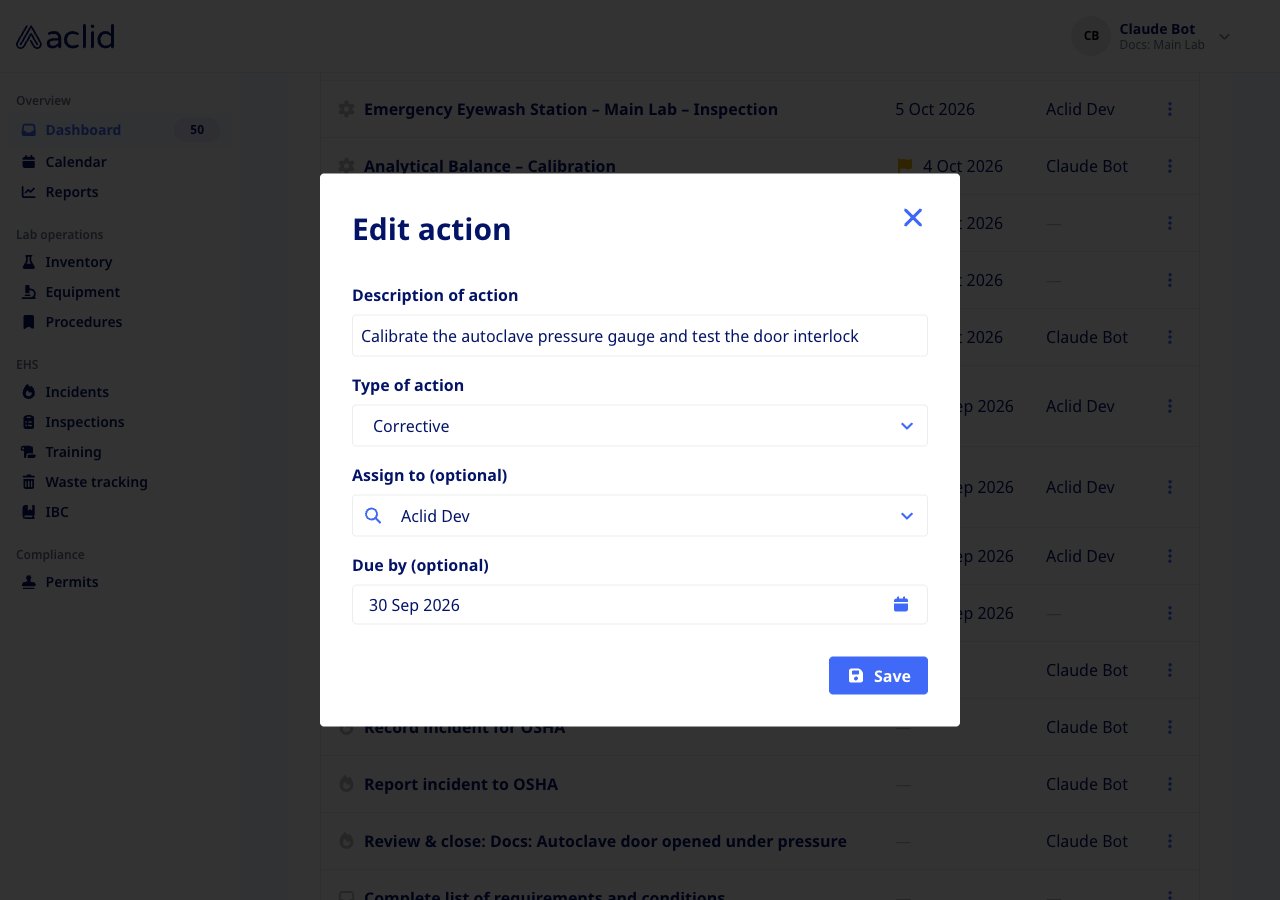The width and height of the screenshot is (1280, 900).
Task: Open kebab menu for Analytical Balance row
Action: [1170, 166]
